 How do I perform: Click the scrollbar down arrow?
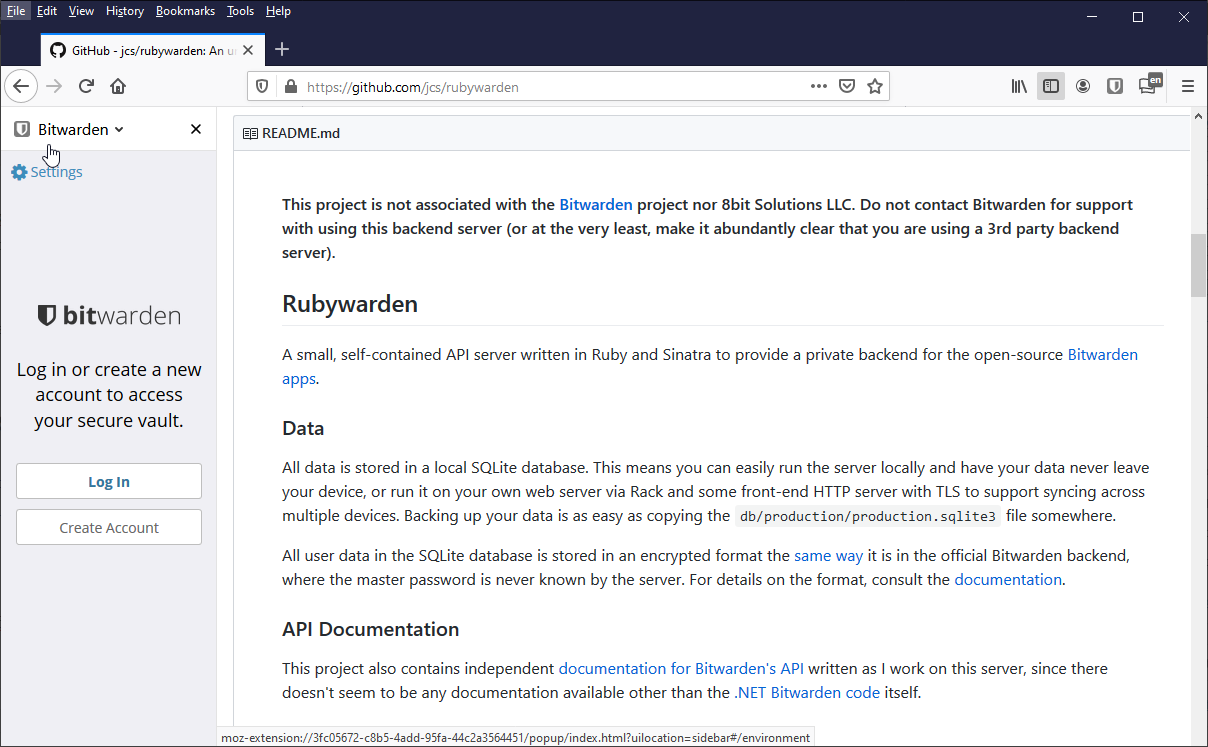click(x=1198, y=737)
